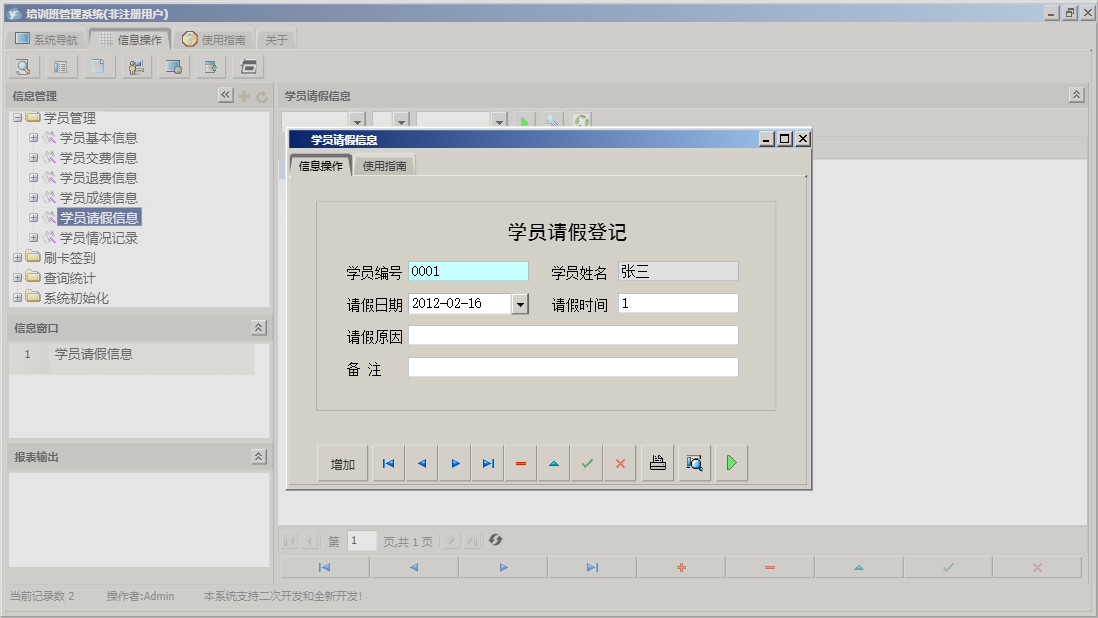1098x618 pixels.
Task: Jump to first record using navigation icon
Action: pyautogui.click(x=388, y=462)
